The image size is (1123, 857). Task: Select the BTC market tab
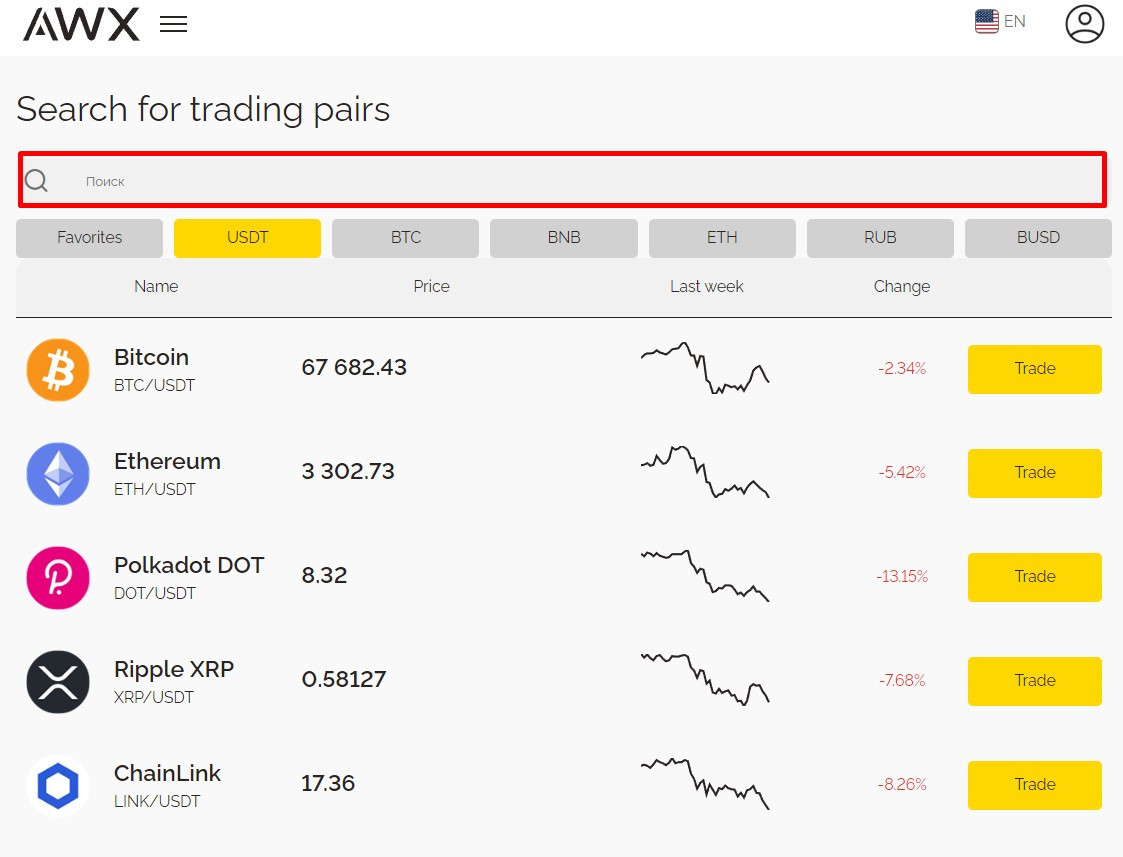point(405,238)
